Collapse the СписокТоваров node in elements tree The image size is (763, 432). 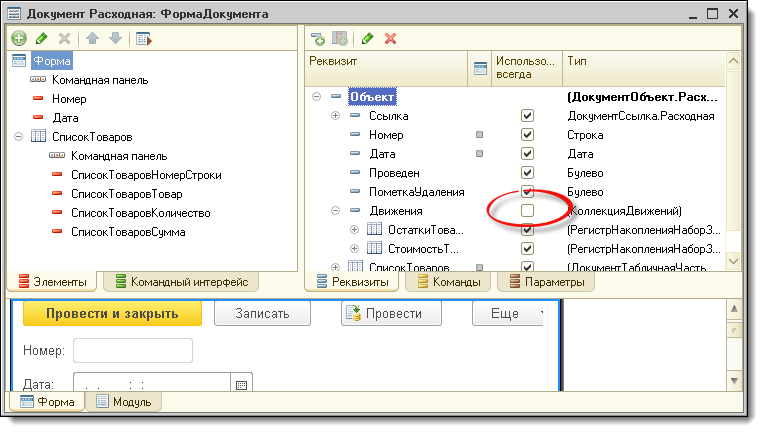point(18,137)
